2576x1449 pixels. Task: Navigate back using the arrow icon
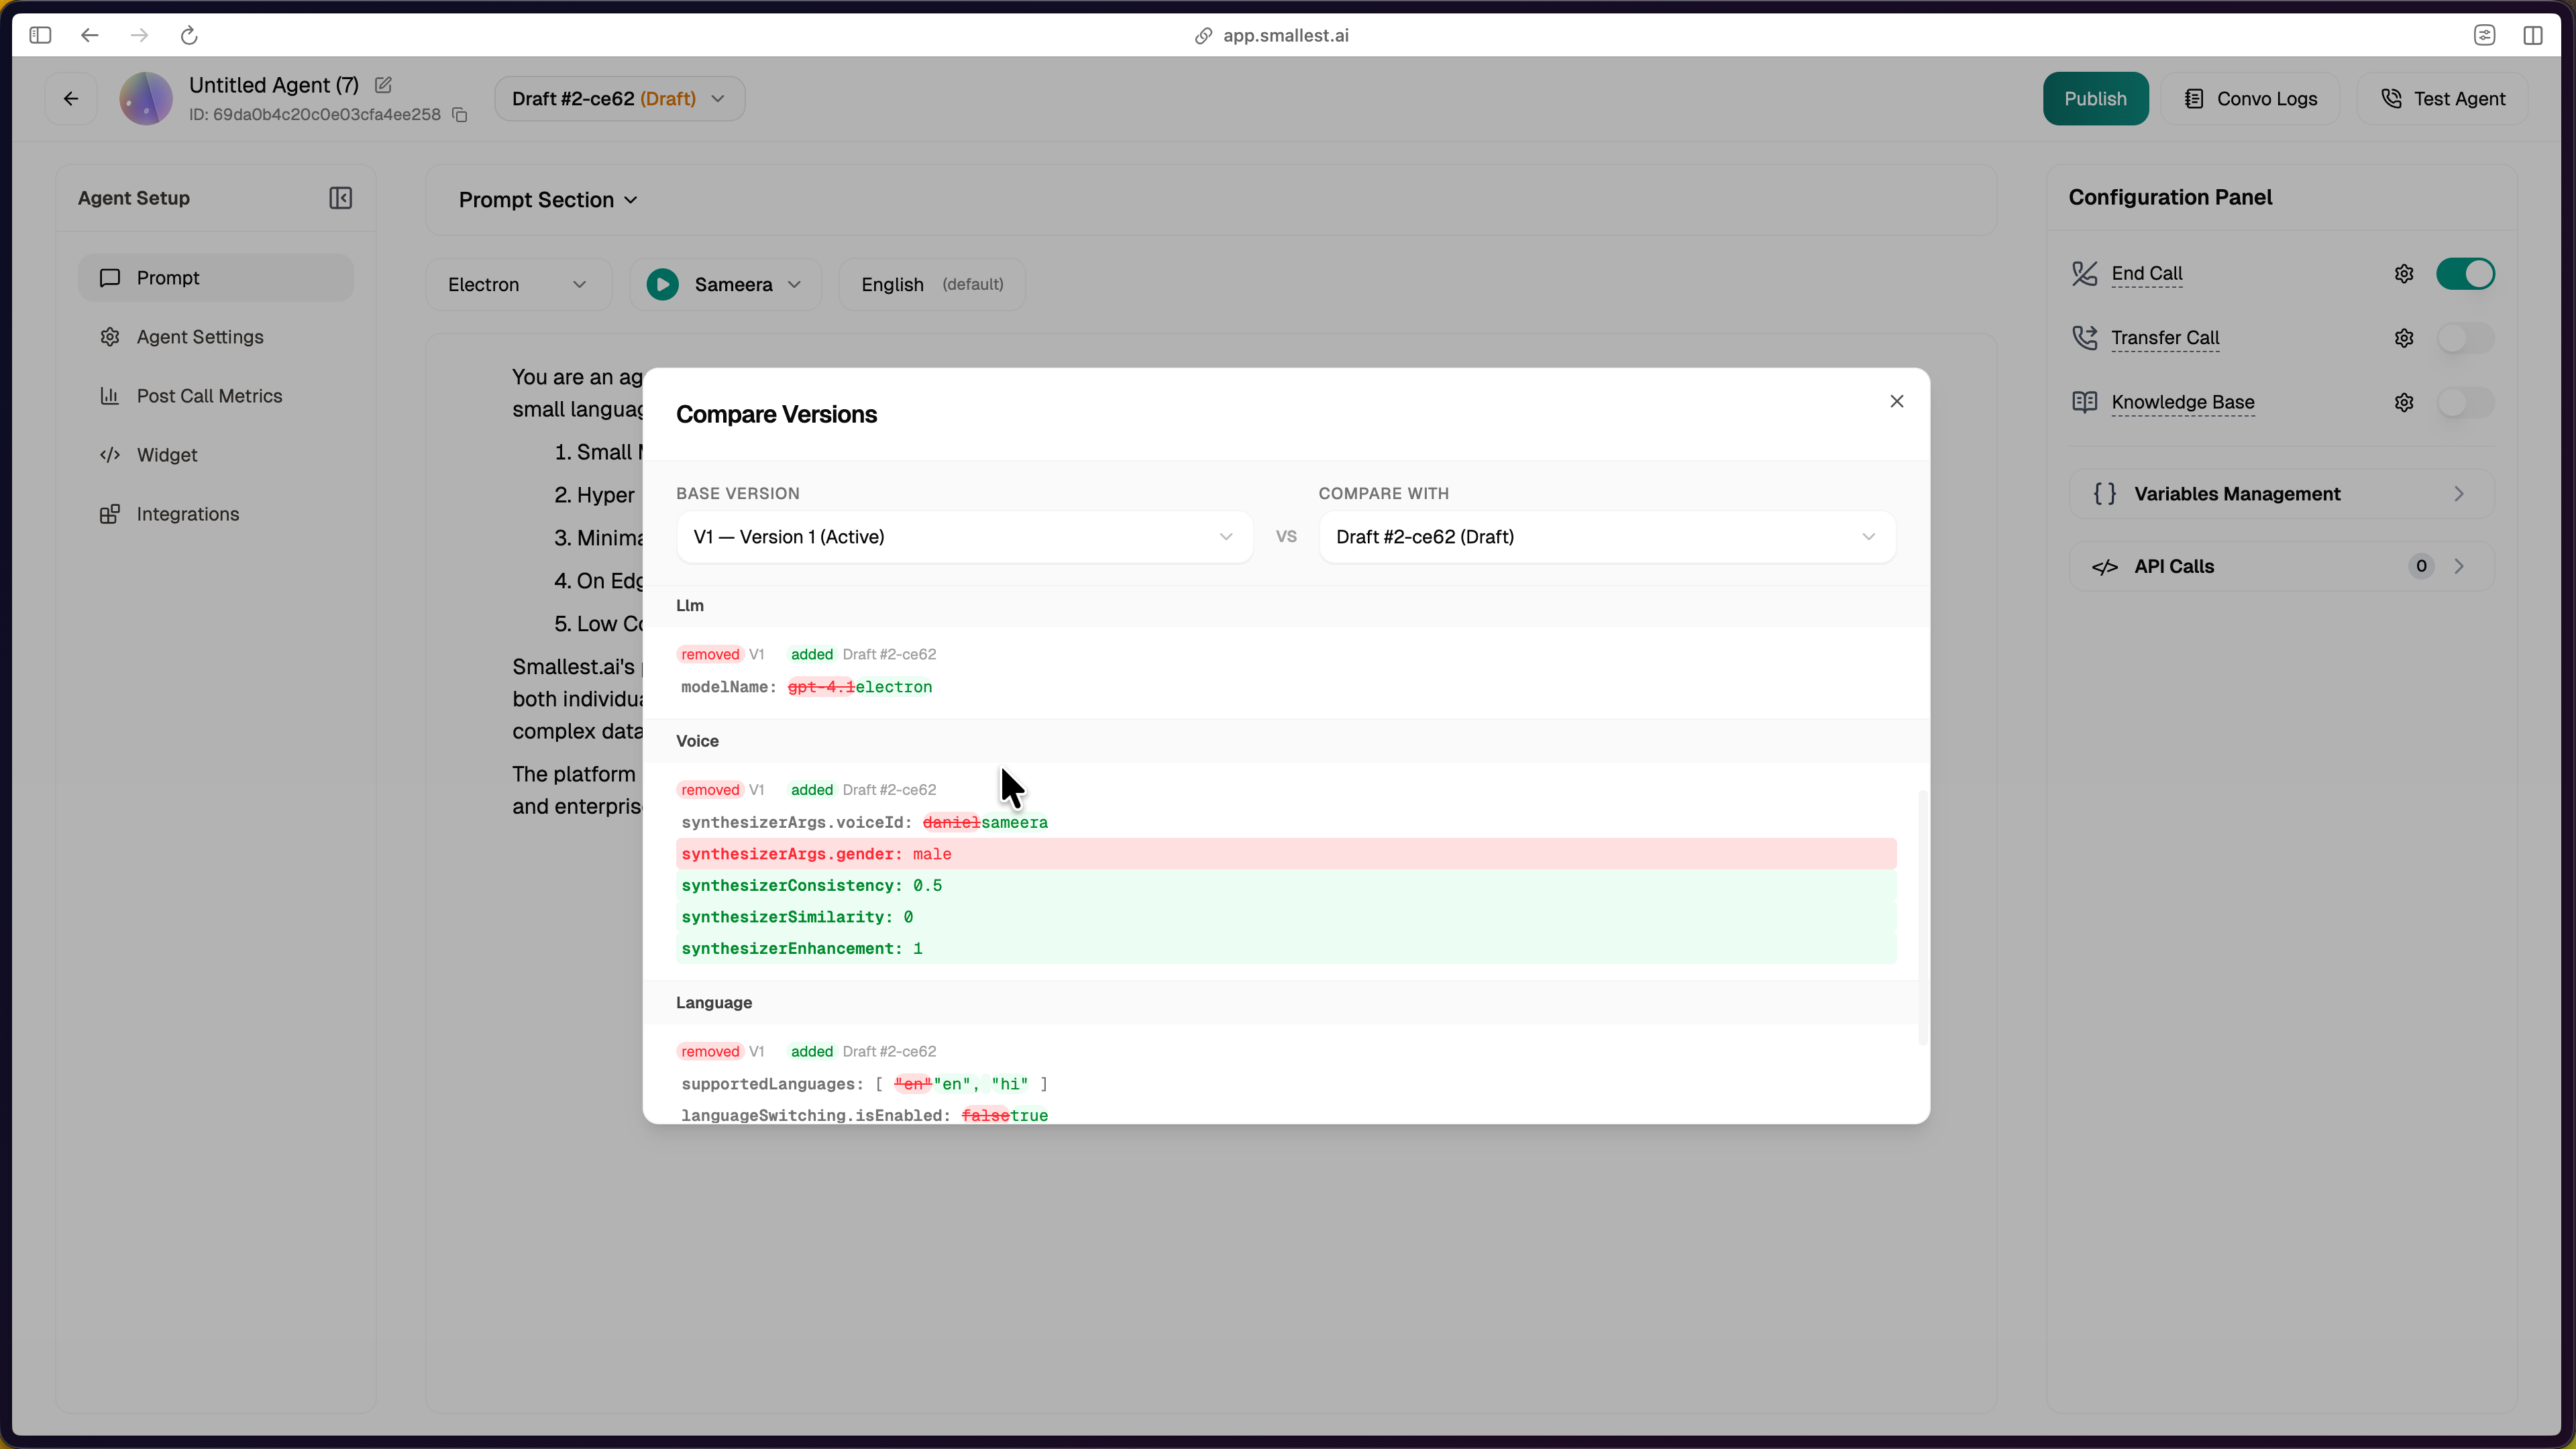(x=70, y=98)
